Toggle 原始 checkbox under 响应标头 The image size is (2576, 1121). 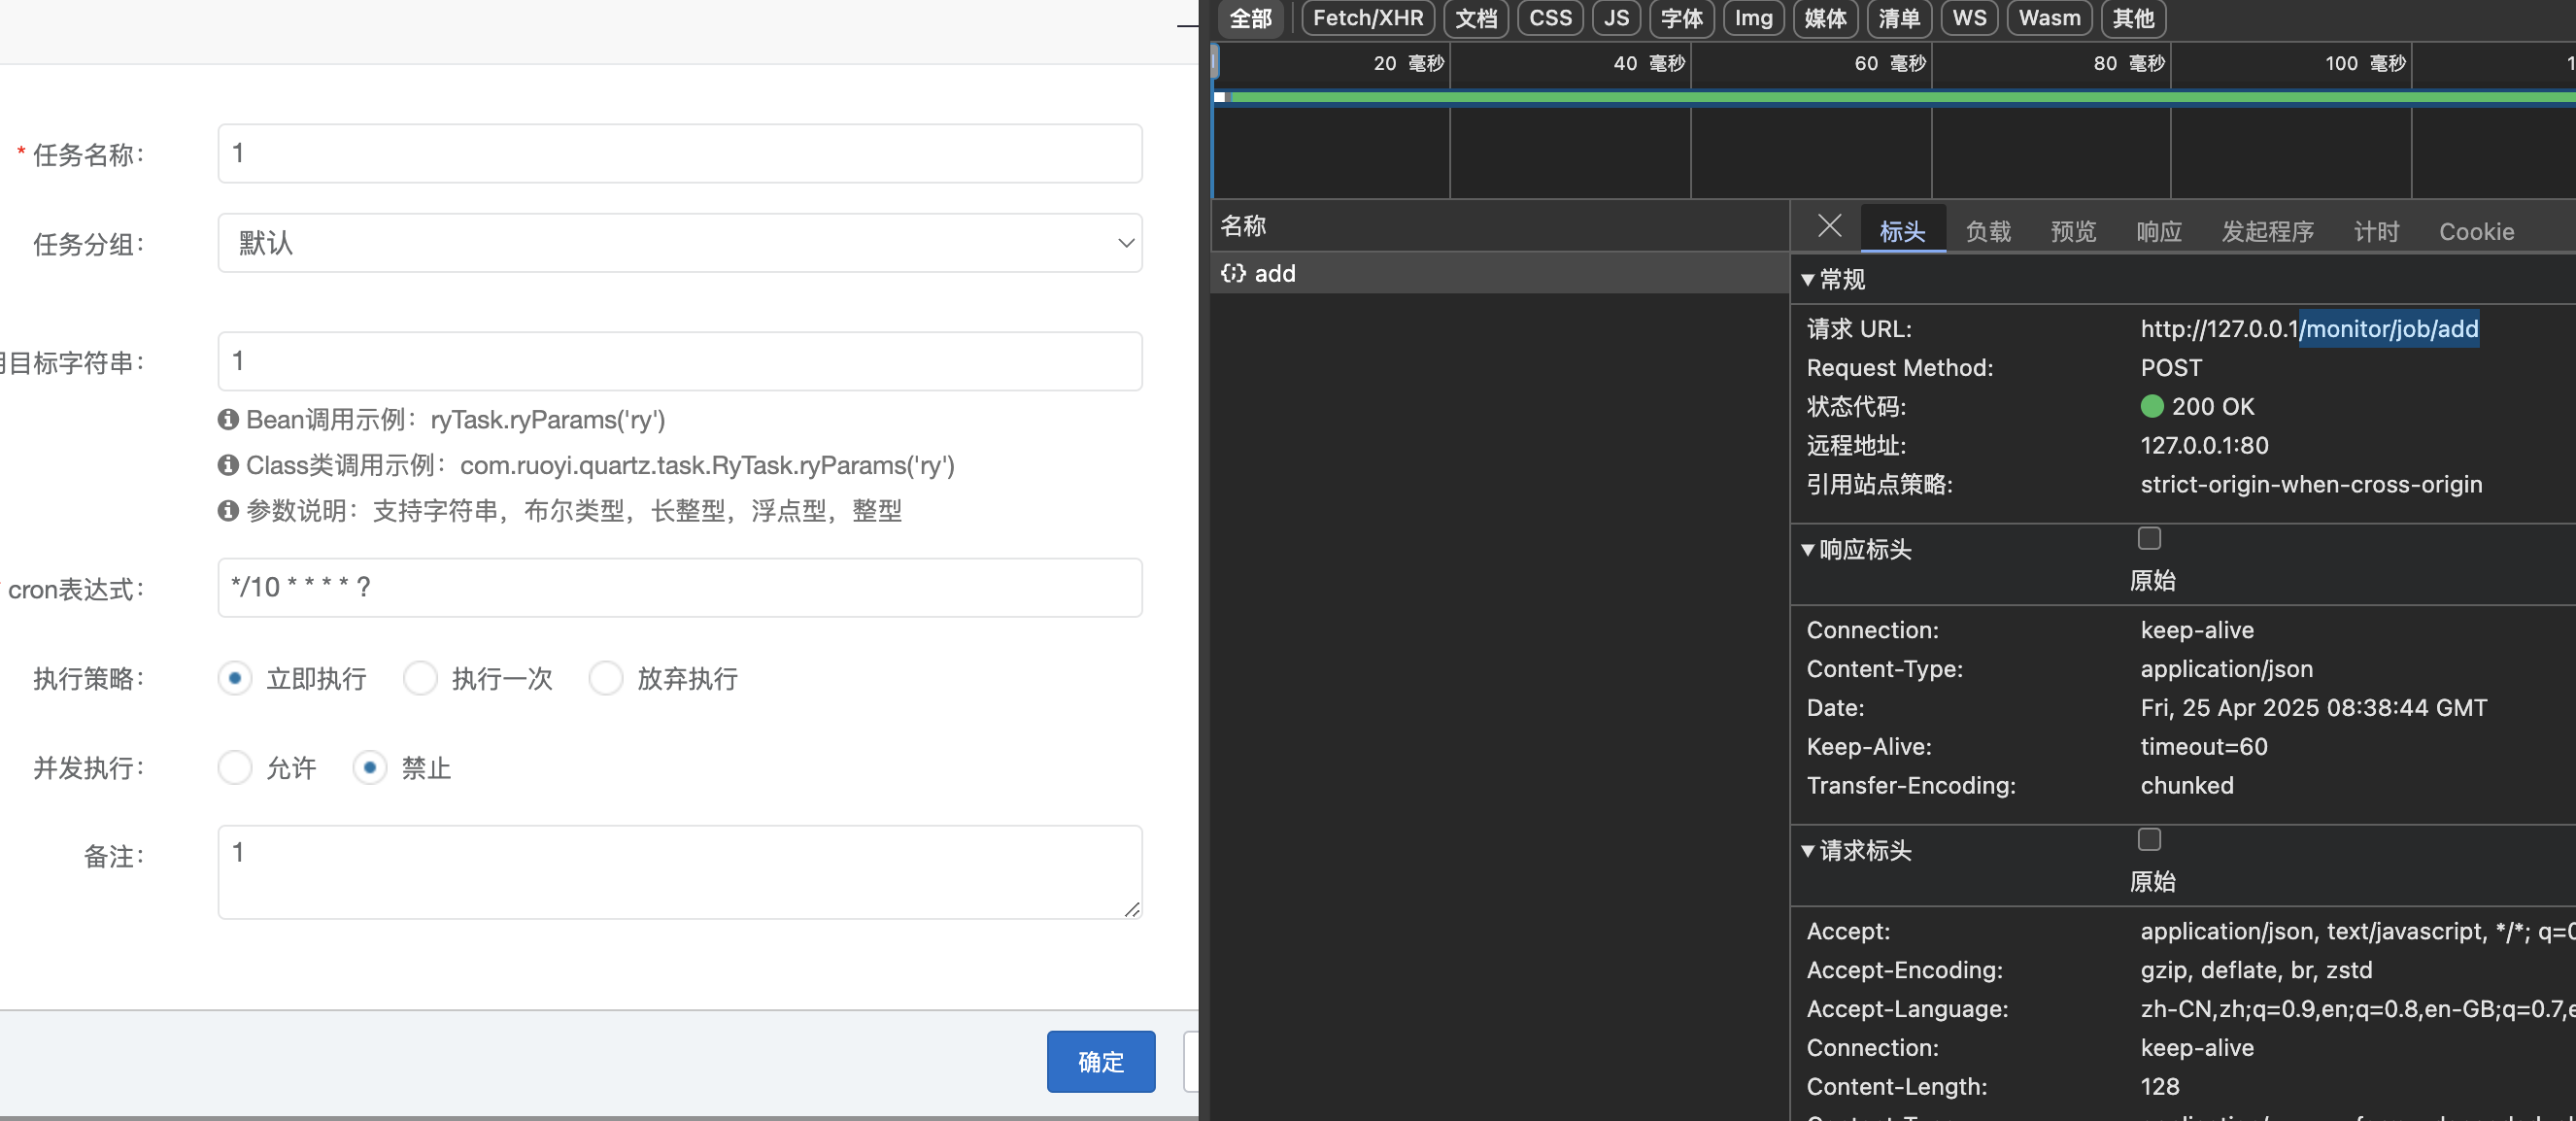(x=2149, y=538)
